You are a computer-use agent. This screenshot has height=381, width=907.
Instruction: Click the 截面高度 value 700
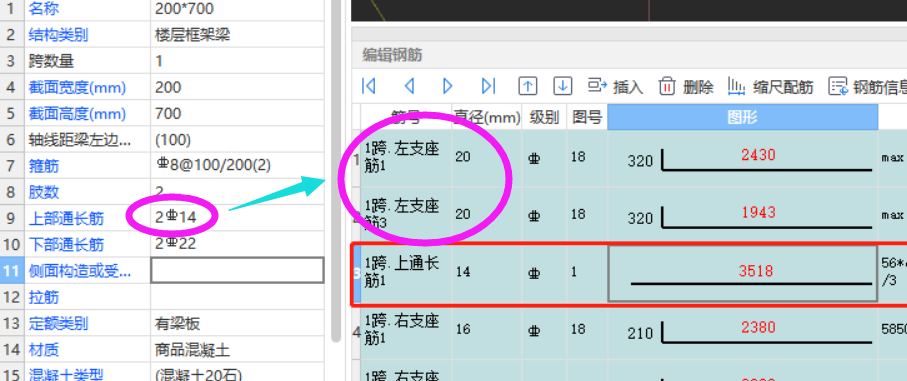168,113
